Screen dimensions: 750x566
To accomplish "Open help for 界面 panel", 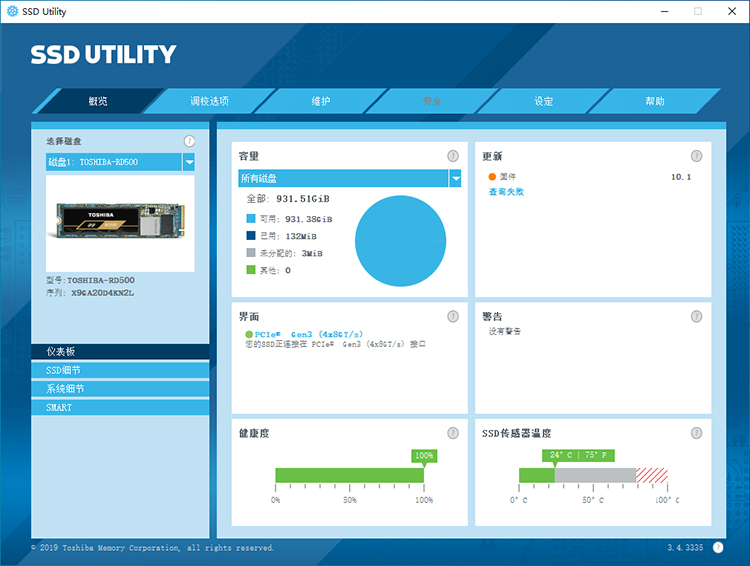I will (453, 316).
